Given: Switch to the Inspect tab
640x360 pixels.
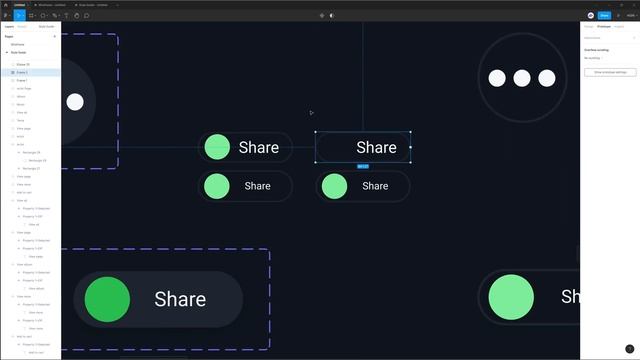Looking at the screenshot, I should point(619,27).
